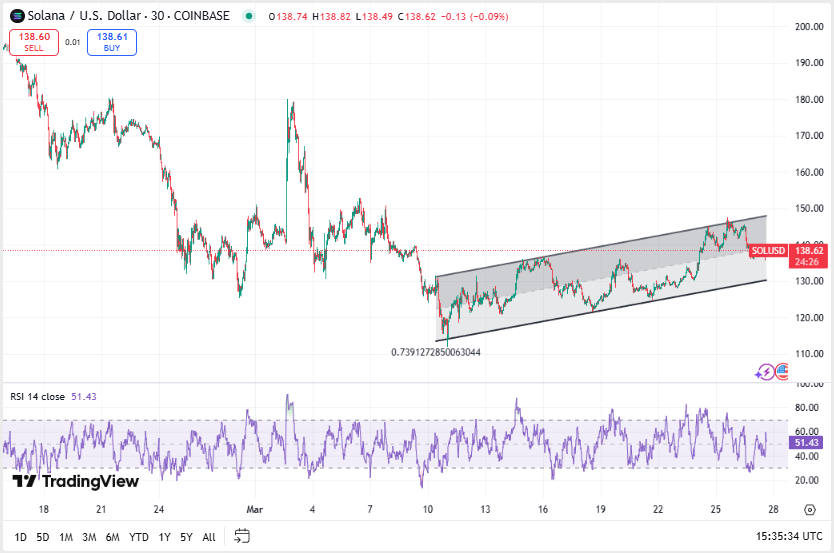This screenshot has height=553, width=834.
Task: Select the 5D time range
Action: (x=43, y=537)
